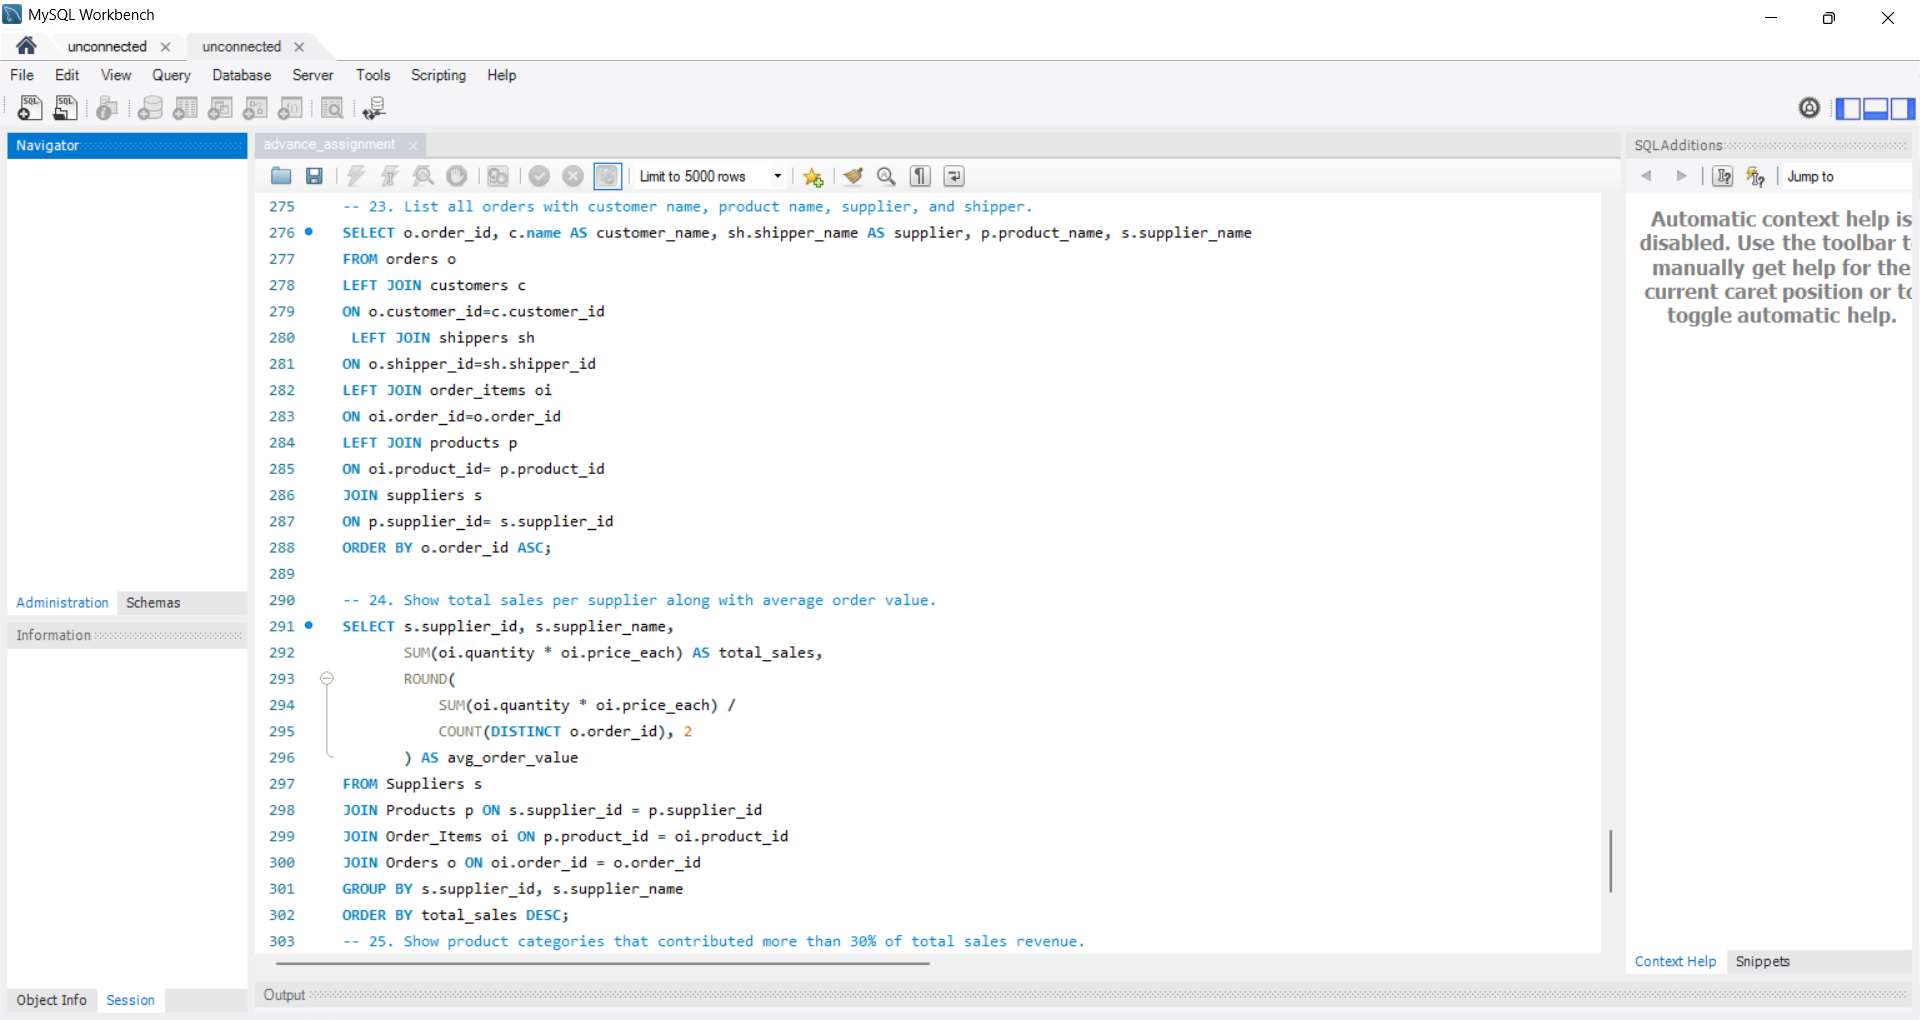
Task: Switch to the Schemas tab
Action: click(153, 602)
